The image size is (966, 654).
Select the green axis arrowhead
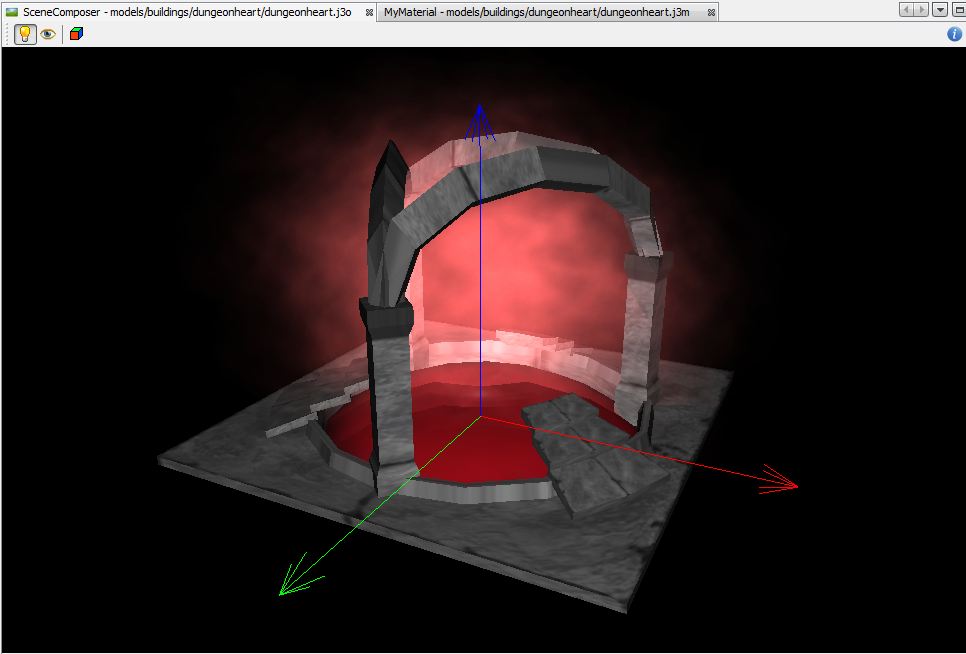click(293, 580)
